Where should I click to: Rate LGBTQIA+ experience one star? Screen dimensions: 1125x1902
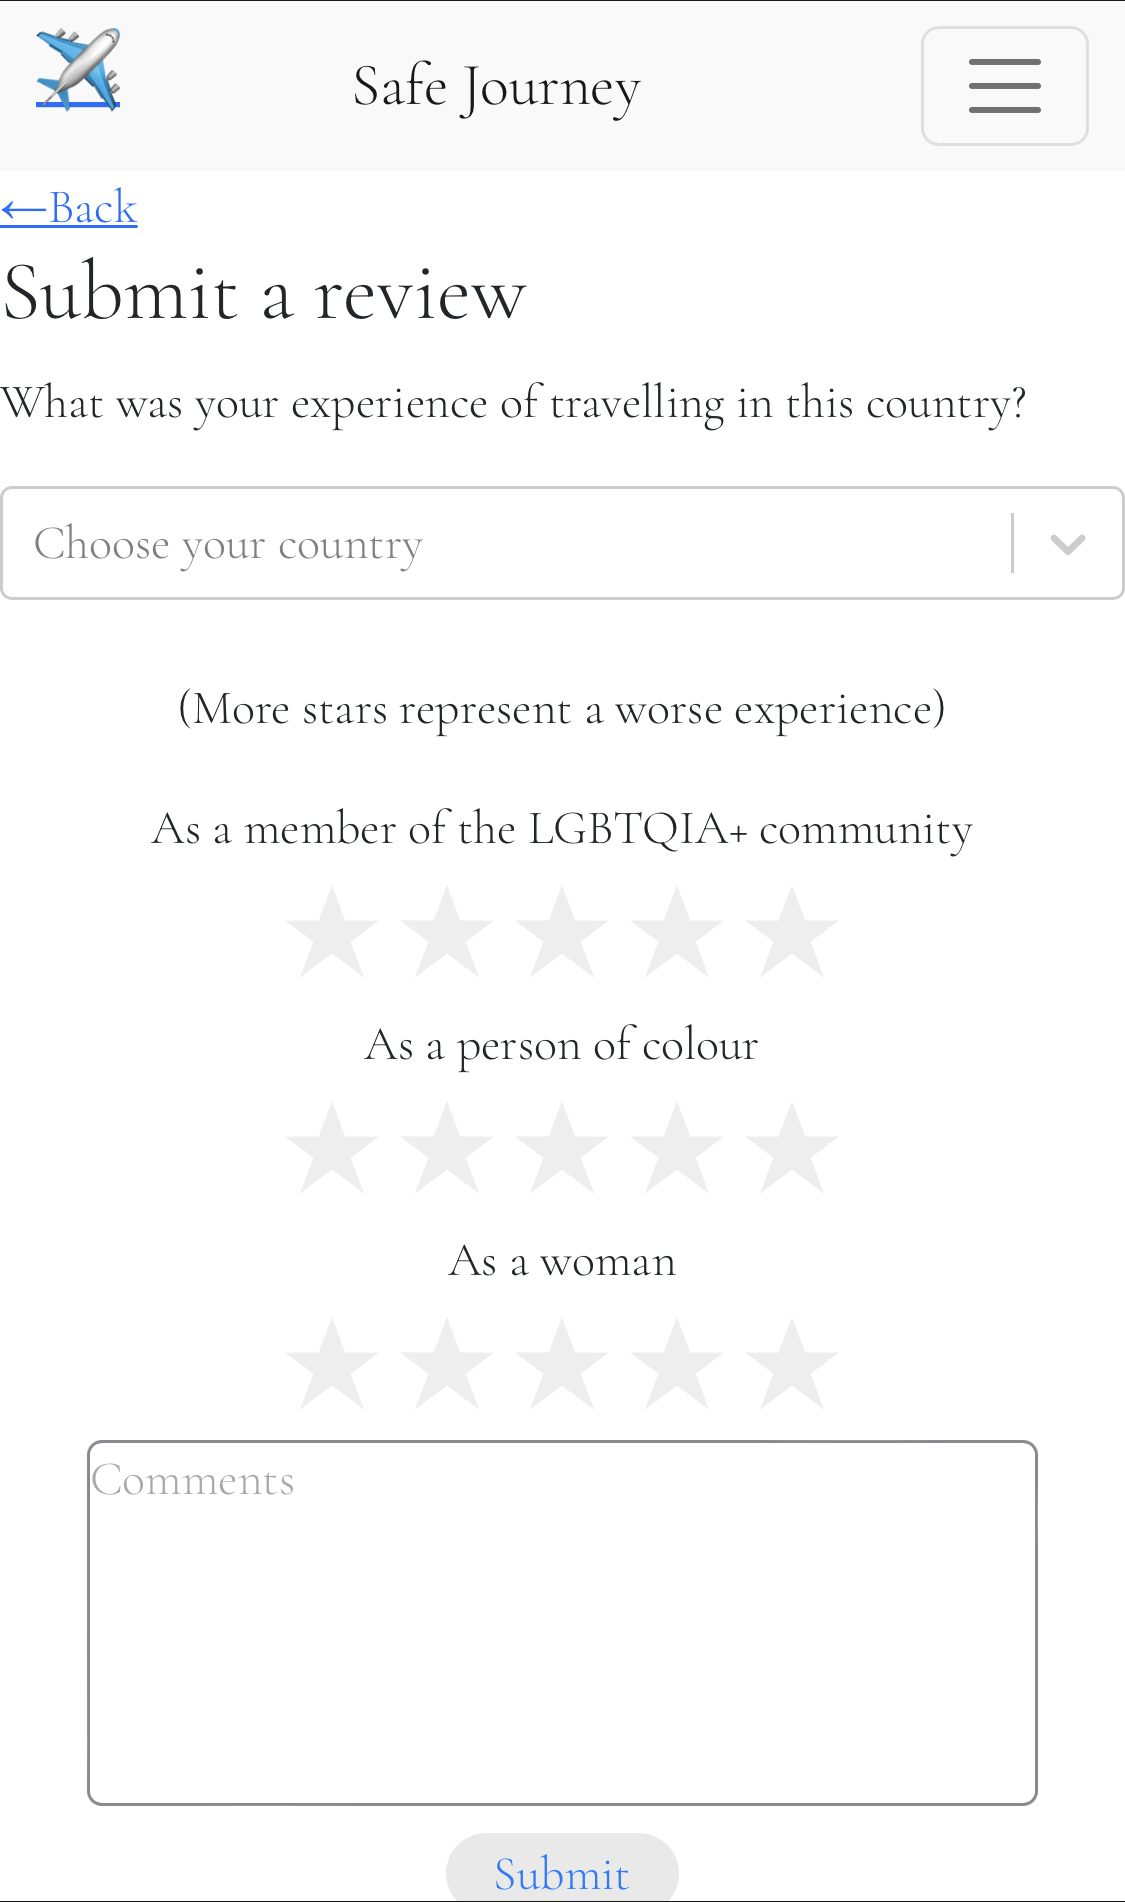click(332, 933)
